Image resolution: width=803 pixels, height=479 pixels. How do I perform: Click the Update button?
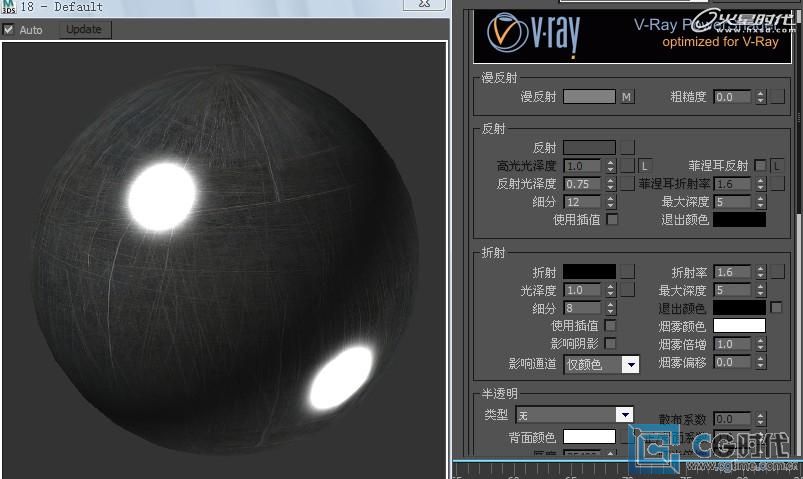click(84, 30)
